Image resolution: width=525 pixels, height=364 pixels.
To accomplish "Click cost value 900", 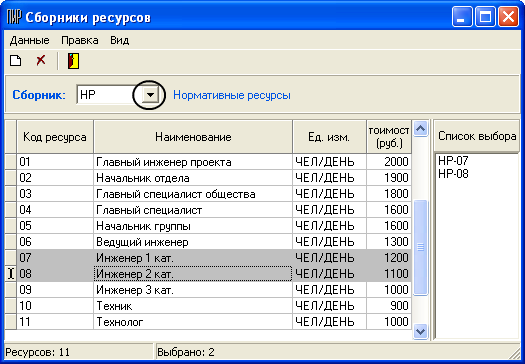I will [389, 306].
